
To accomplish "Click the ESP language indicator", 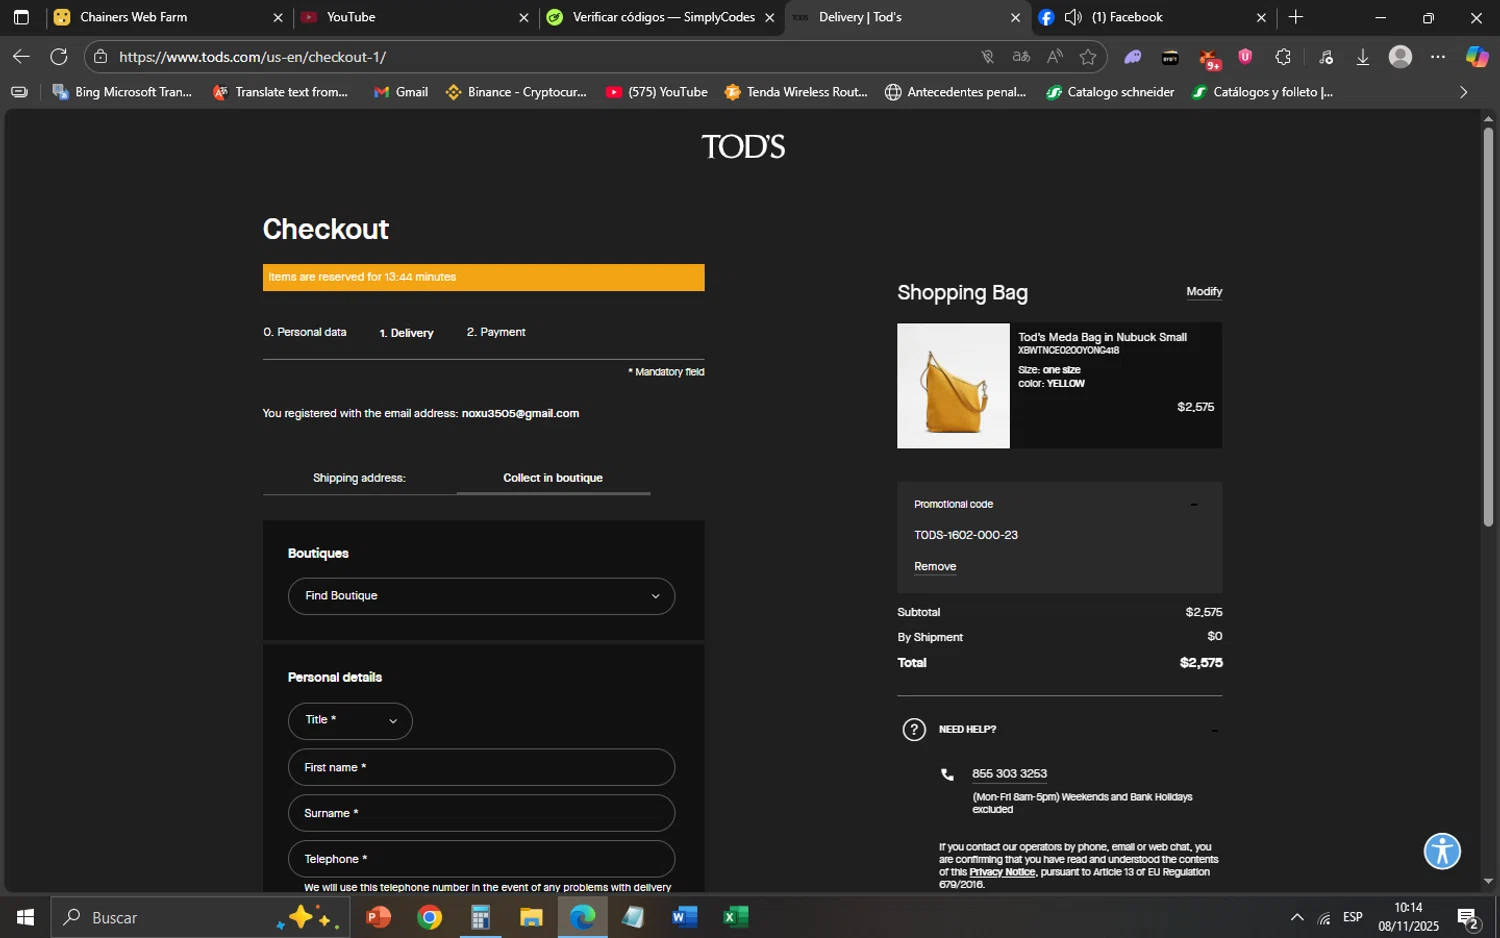I will pyautogui.click(x=1353, y=917).
